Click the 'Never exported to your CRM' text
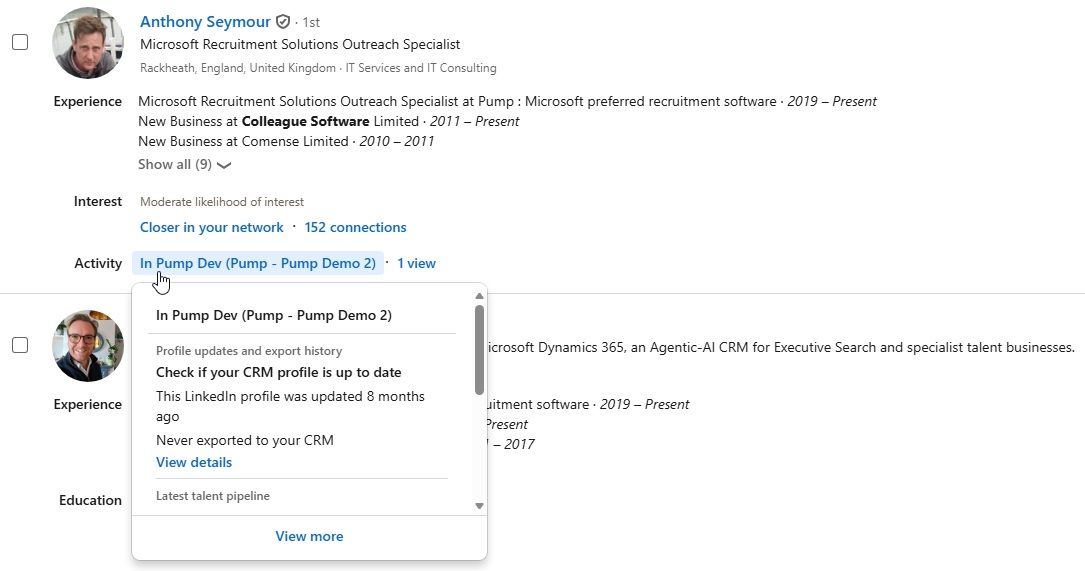This screenshot has width=1085, height=571. (244, 440)
